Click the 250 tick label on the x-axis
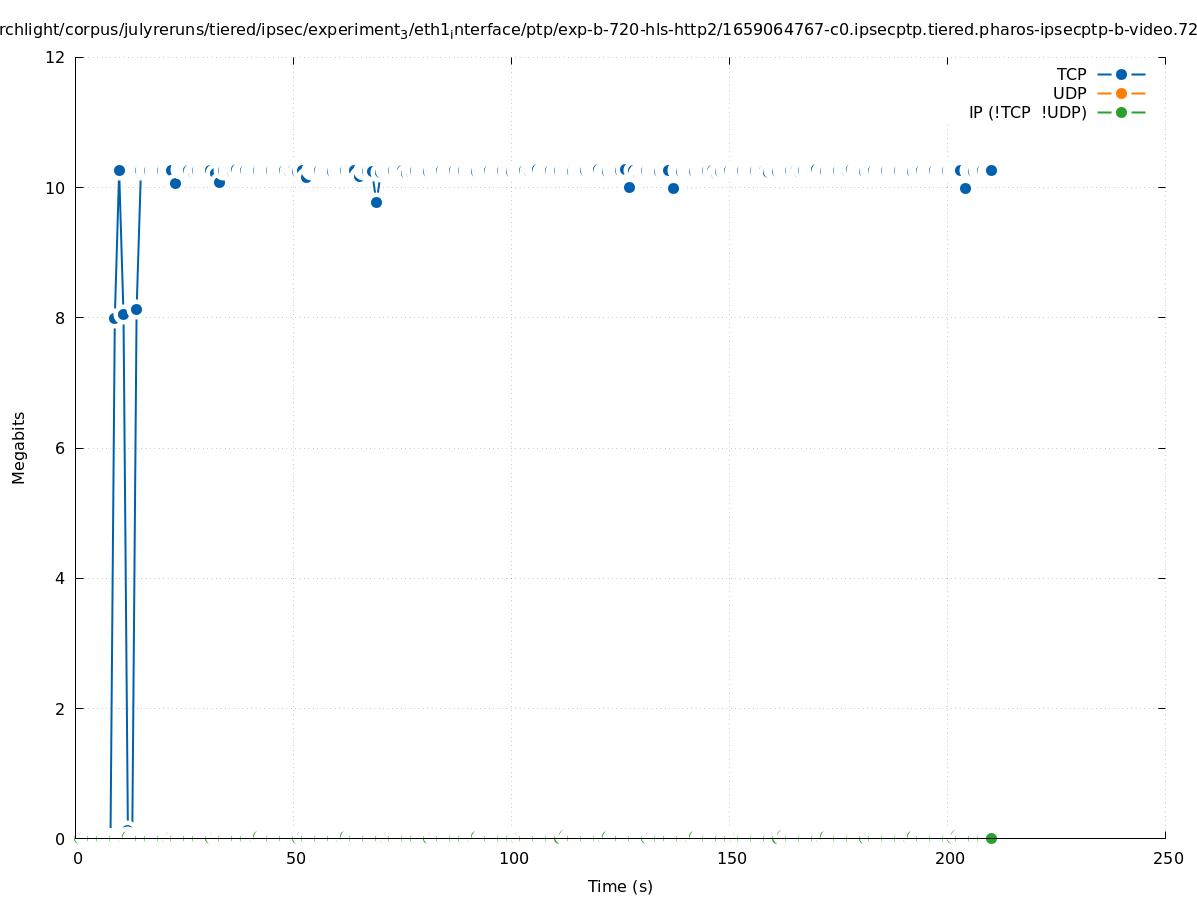1197x900 pixels. [1167, 859]
